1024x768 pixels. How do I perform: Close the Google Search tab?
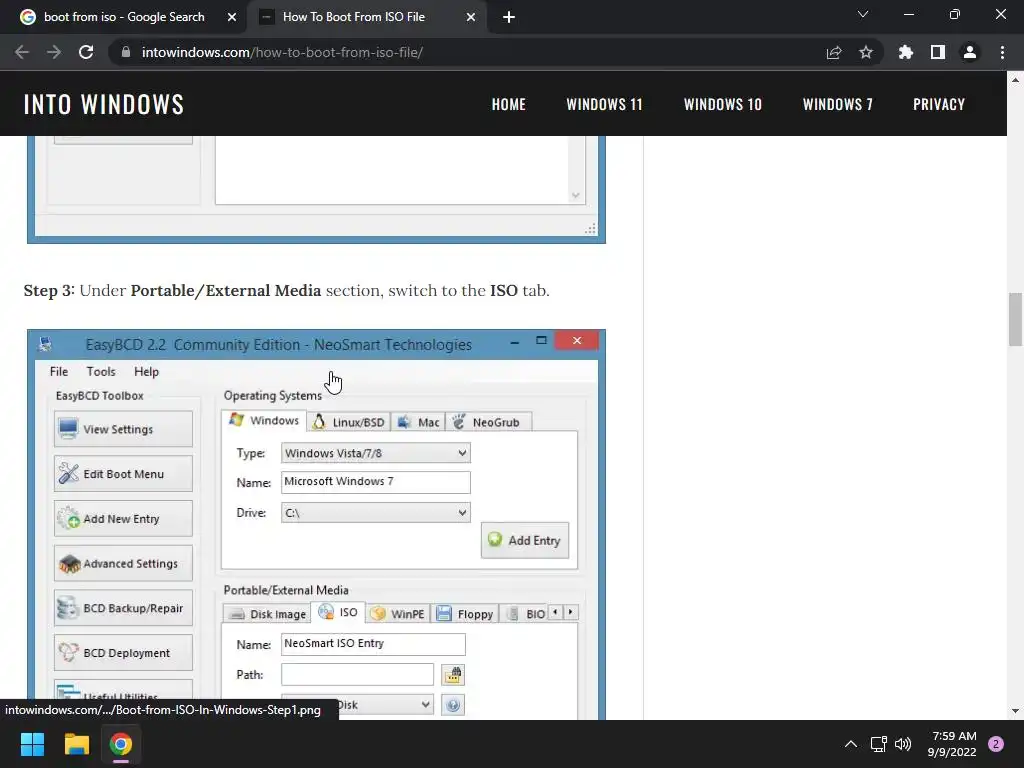pyautogui.click(x=232, y=17)
